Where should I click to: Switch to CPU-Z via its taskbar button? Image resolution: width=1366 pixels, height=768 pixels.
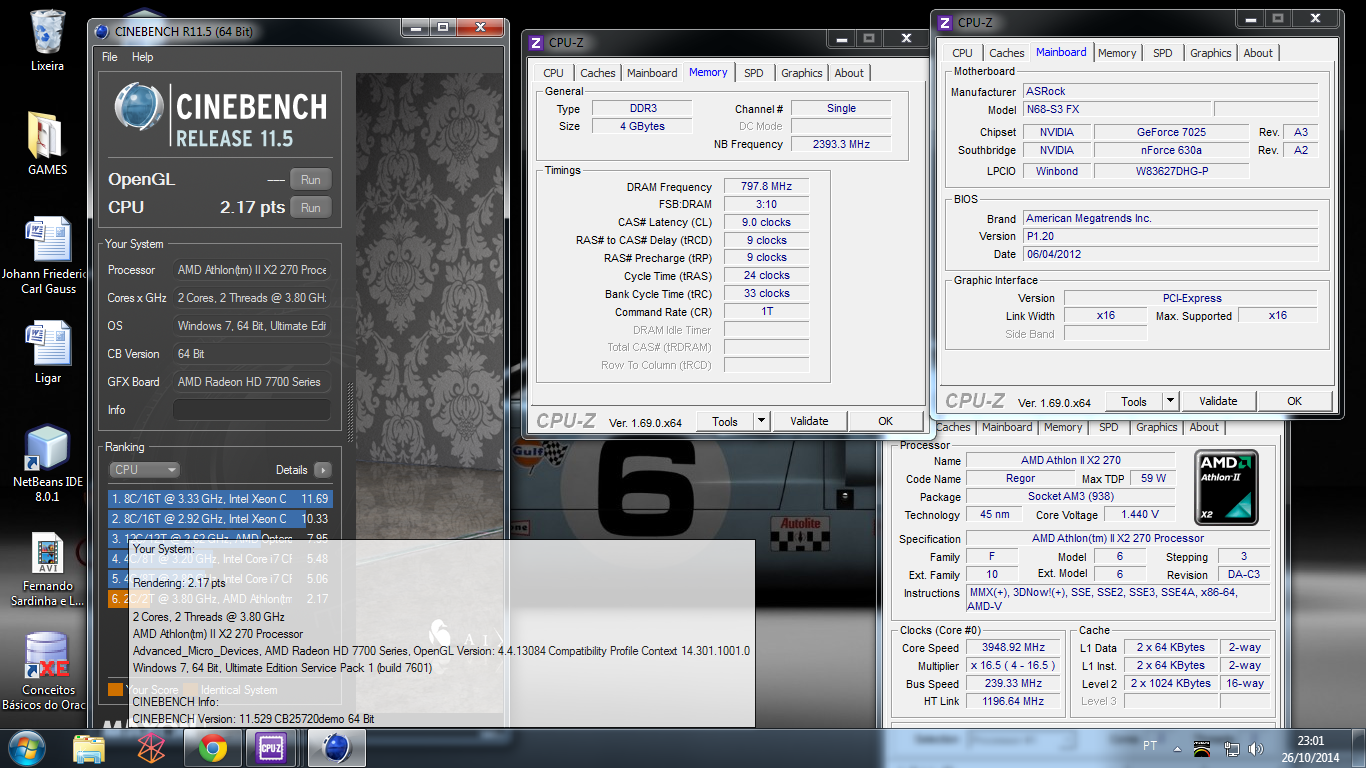(x=272, y=747)
